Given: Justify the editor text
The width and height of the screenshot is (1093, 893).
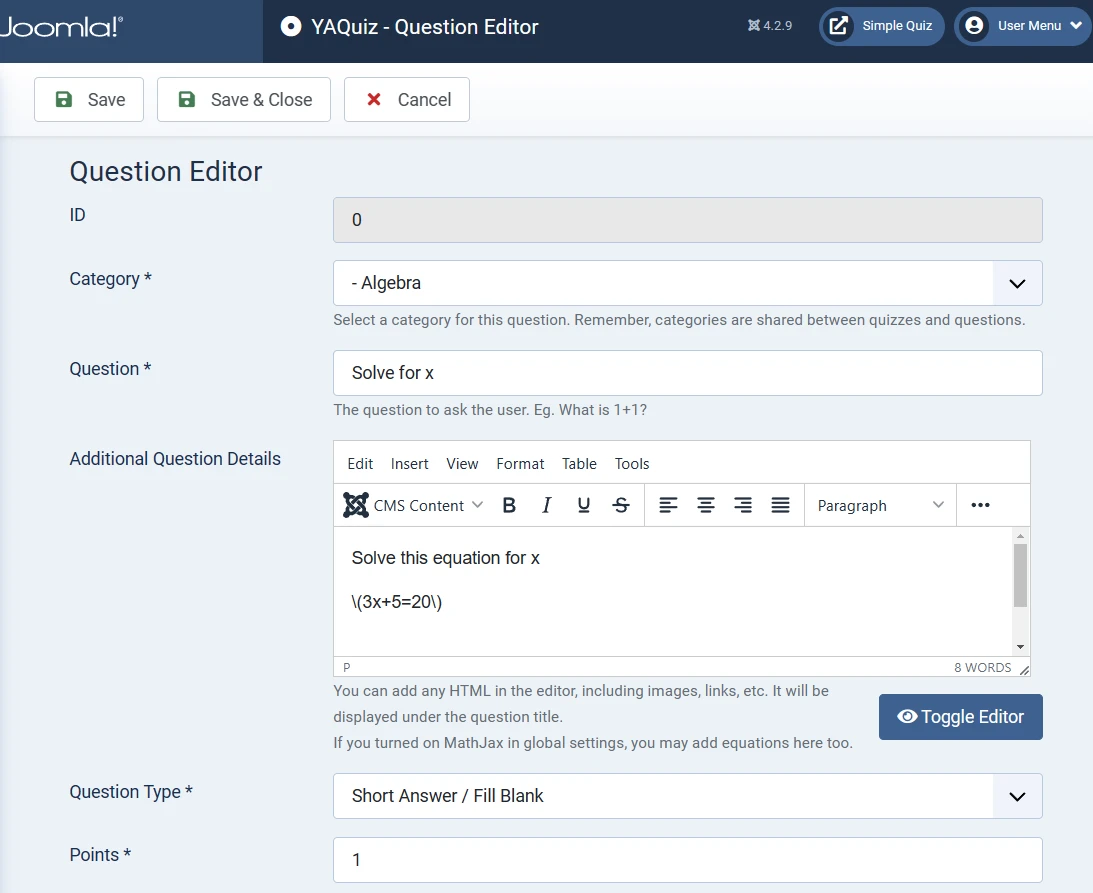Looking at the screenshot, I should click(x=781, y=506).
